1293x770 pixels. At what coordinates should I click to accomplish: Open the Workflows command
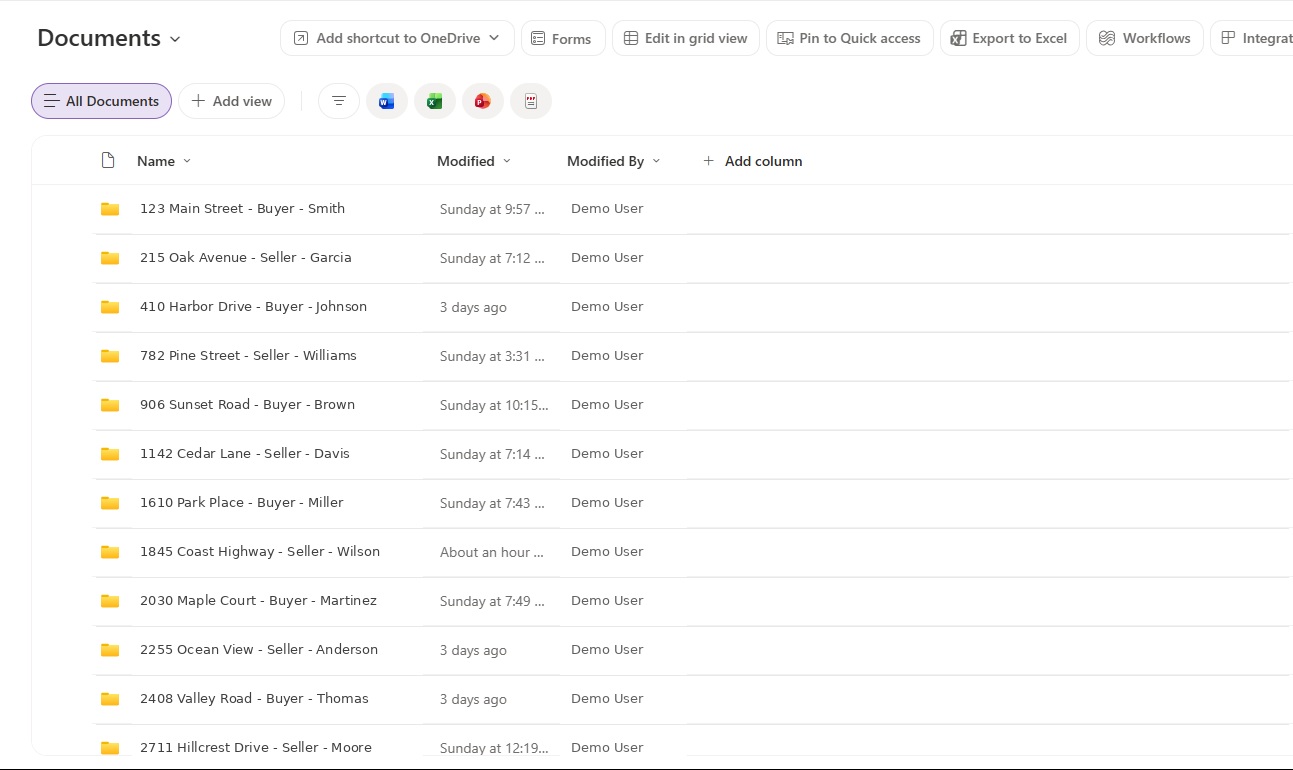pyautogui.click(x=1145, y=38)
